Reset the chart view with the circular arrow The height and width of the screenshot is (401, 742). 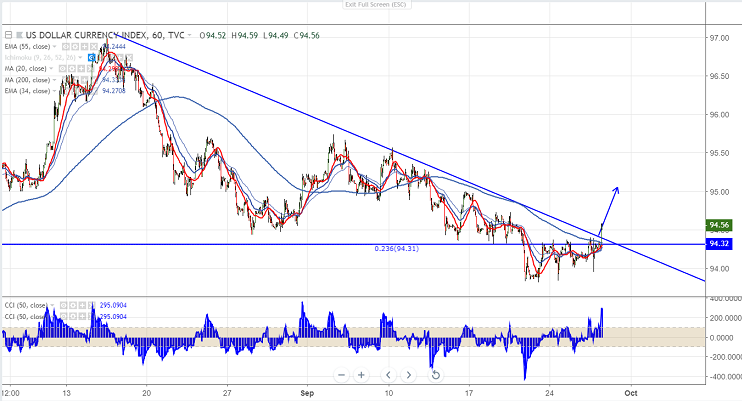[x=436, y=375]
